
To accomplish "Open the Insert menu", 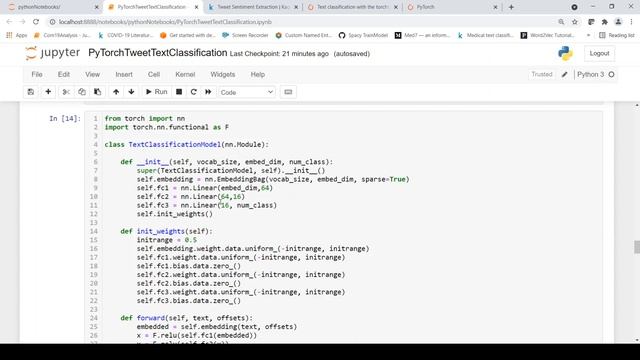I will click(x=124, y=74).
